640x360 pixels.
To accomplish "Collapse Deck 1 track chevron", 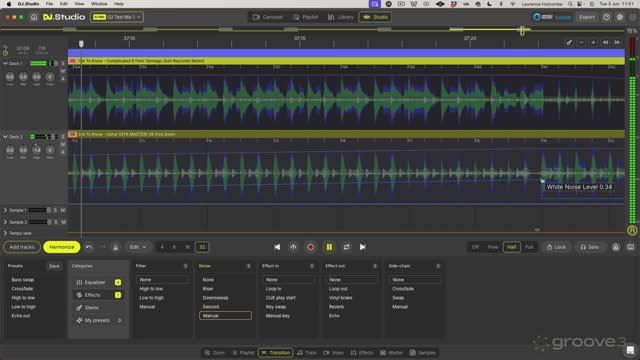I will coord(5,64).
